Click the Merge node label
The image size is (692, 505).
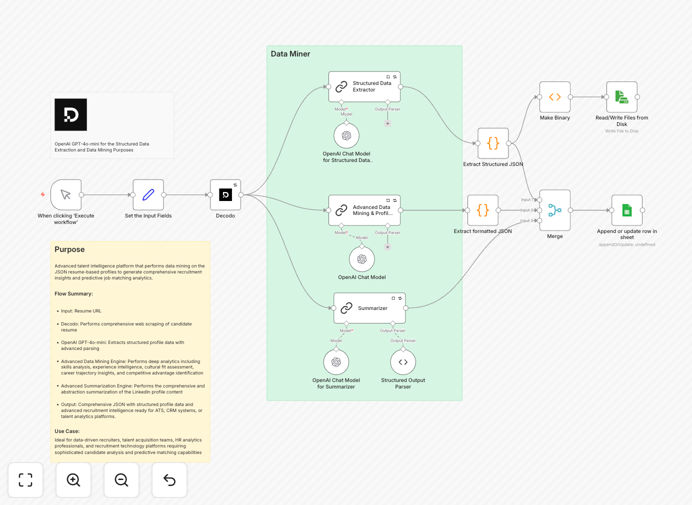(x=555, y=236)
